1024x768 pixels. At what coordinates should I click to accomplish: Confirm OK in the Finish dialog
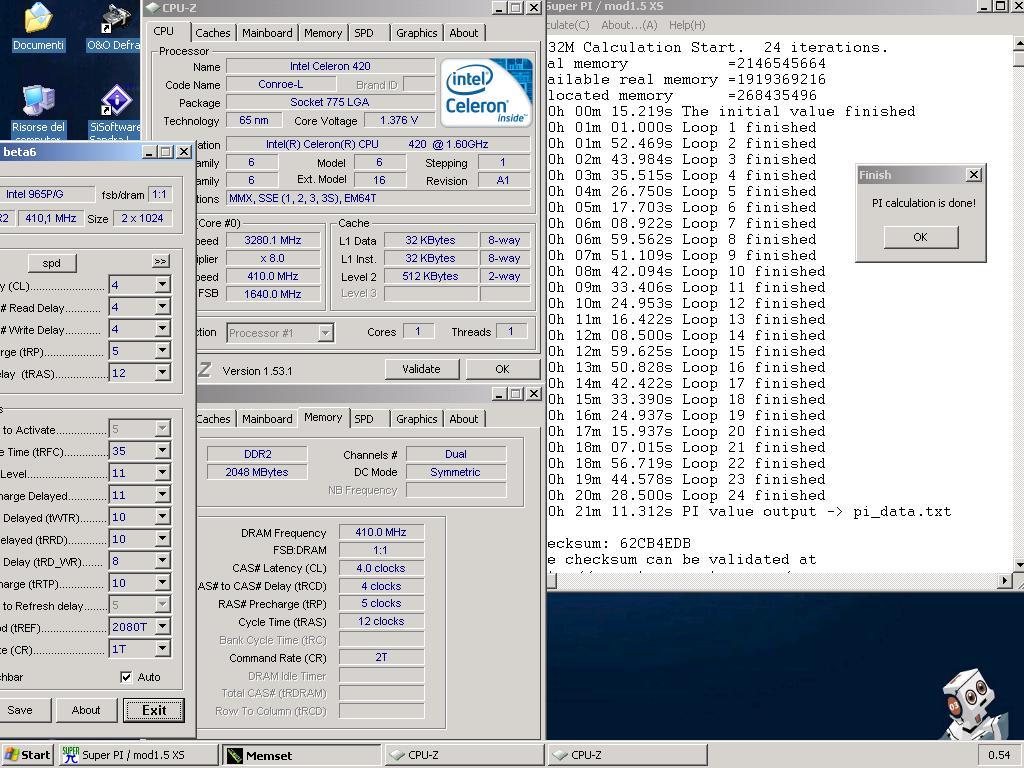click(x=921, y=237)
